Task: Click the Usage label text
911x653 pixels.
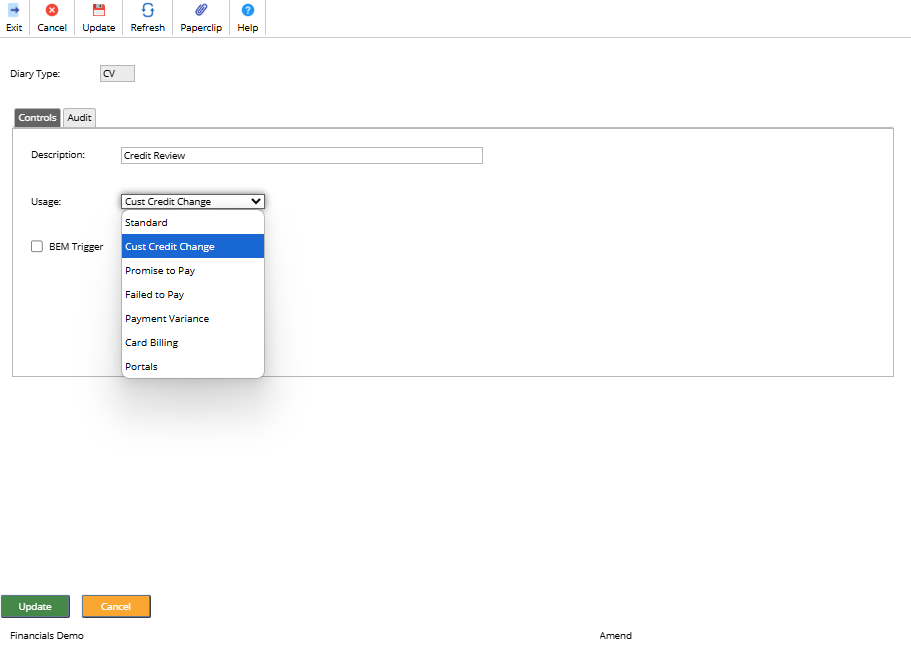Action: pyautogui.click(x=46, y=202)
